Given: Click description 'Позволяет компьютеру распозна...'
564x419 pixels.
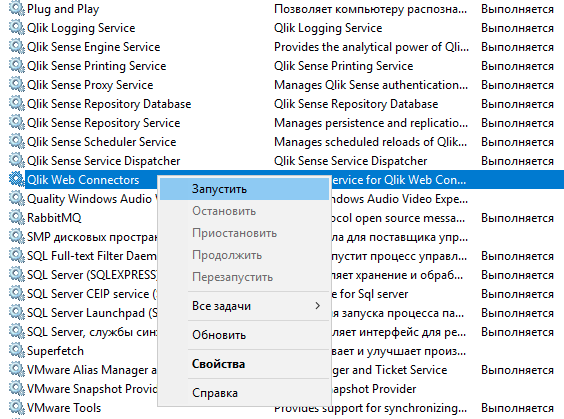Looking at the screenshot, I should pos(370,9).
